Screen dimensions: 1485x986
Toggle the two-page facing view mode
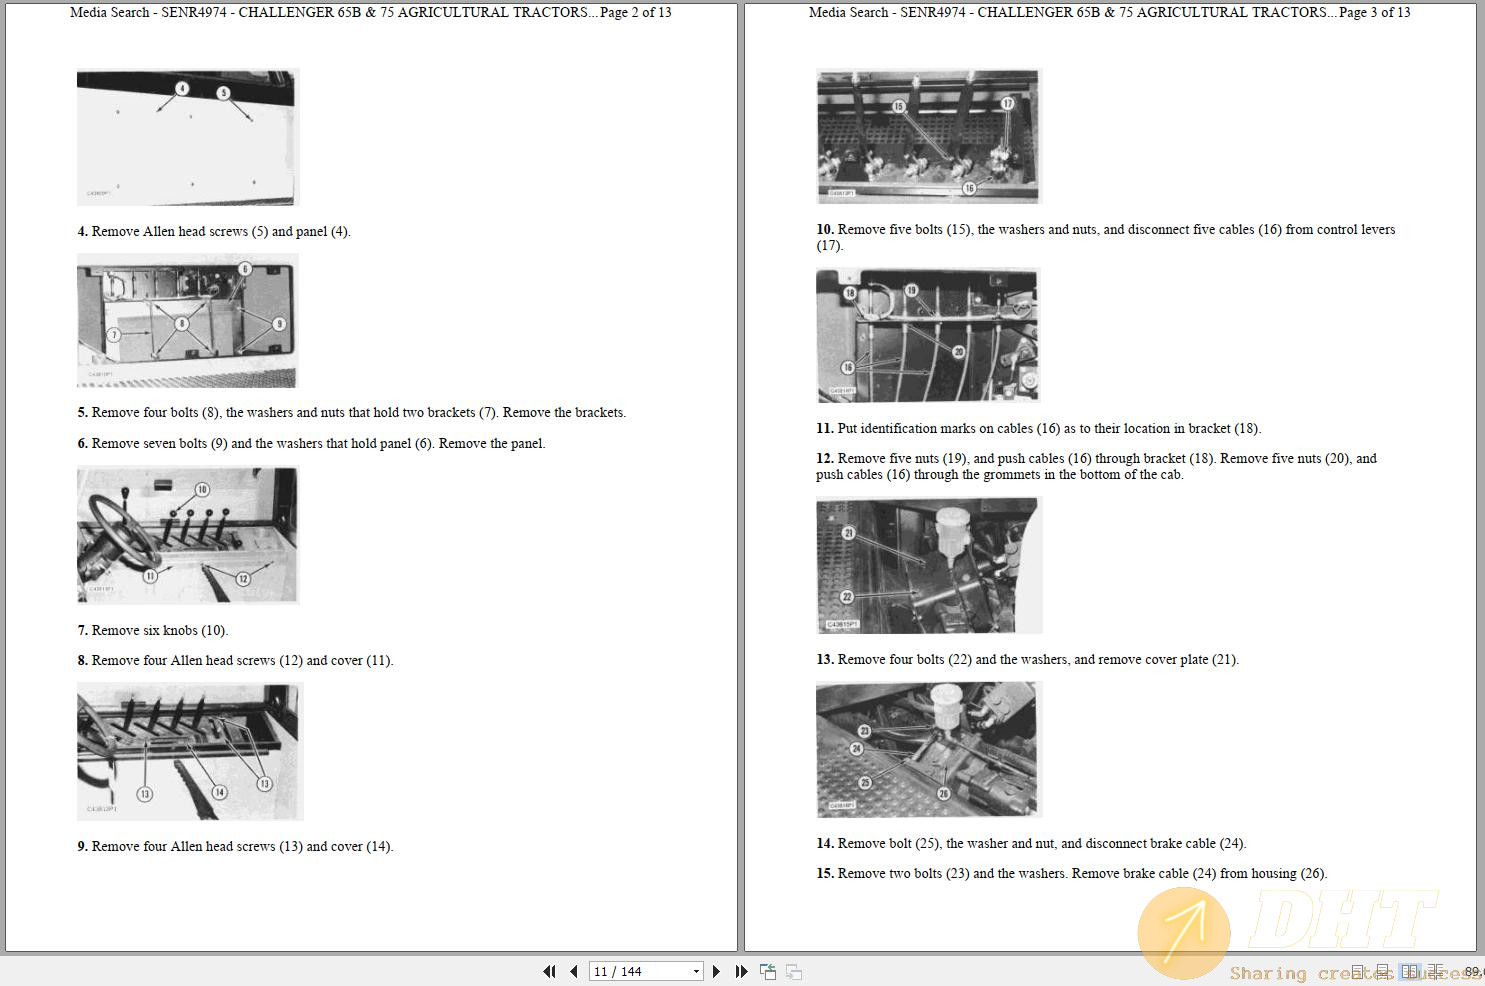[x=1409, y=971]
